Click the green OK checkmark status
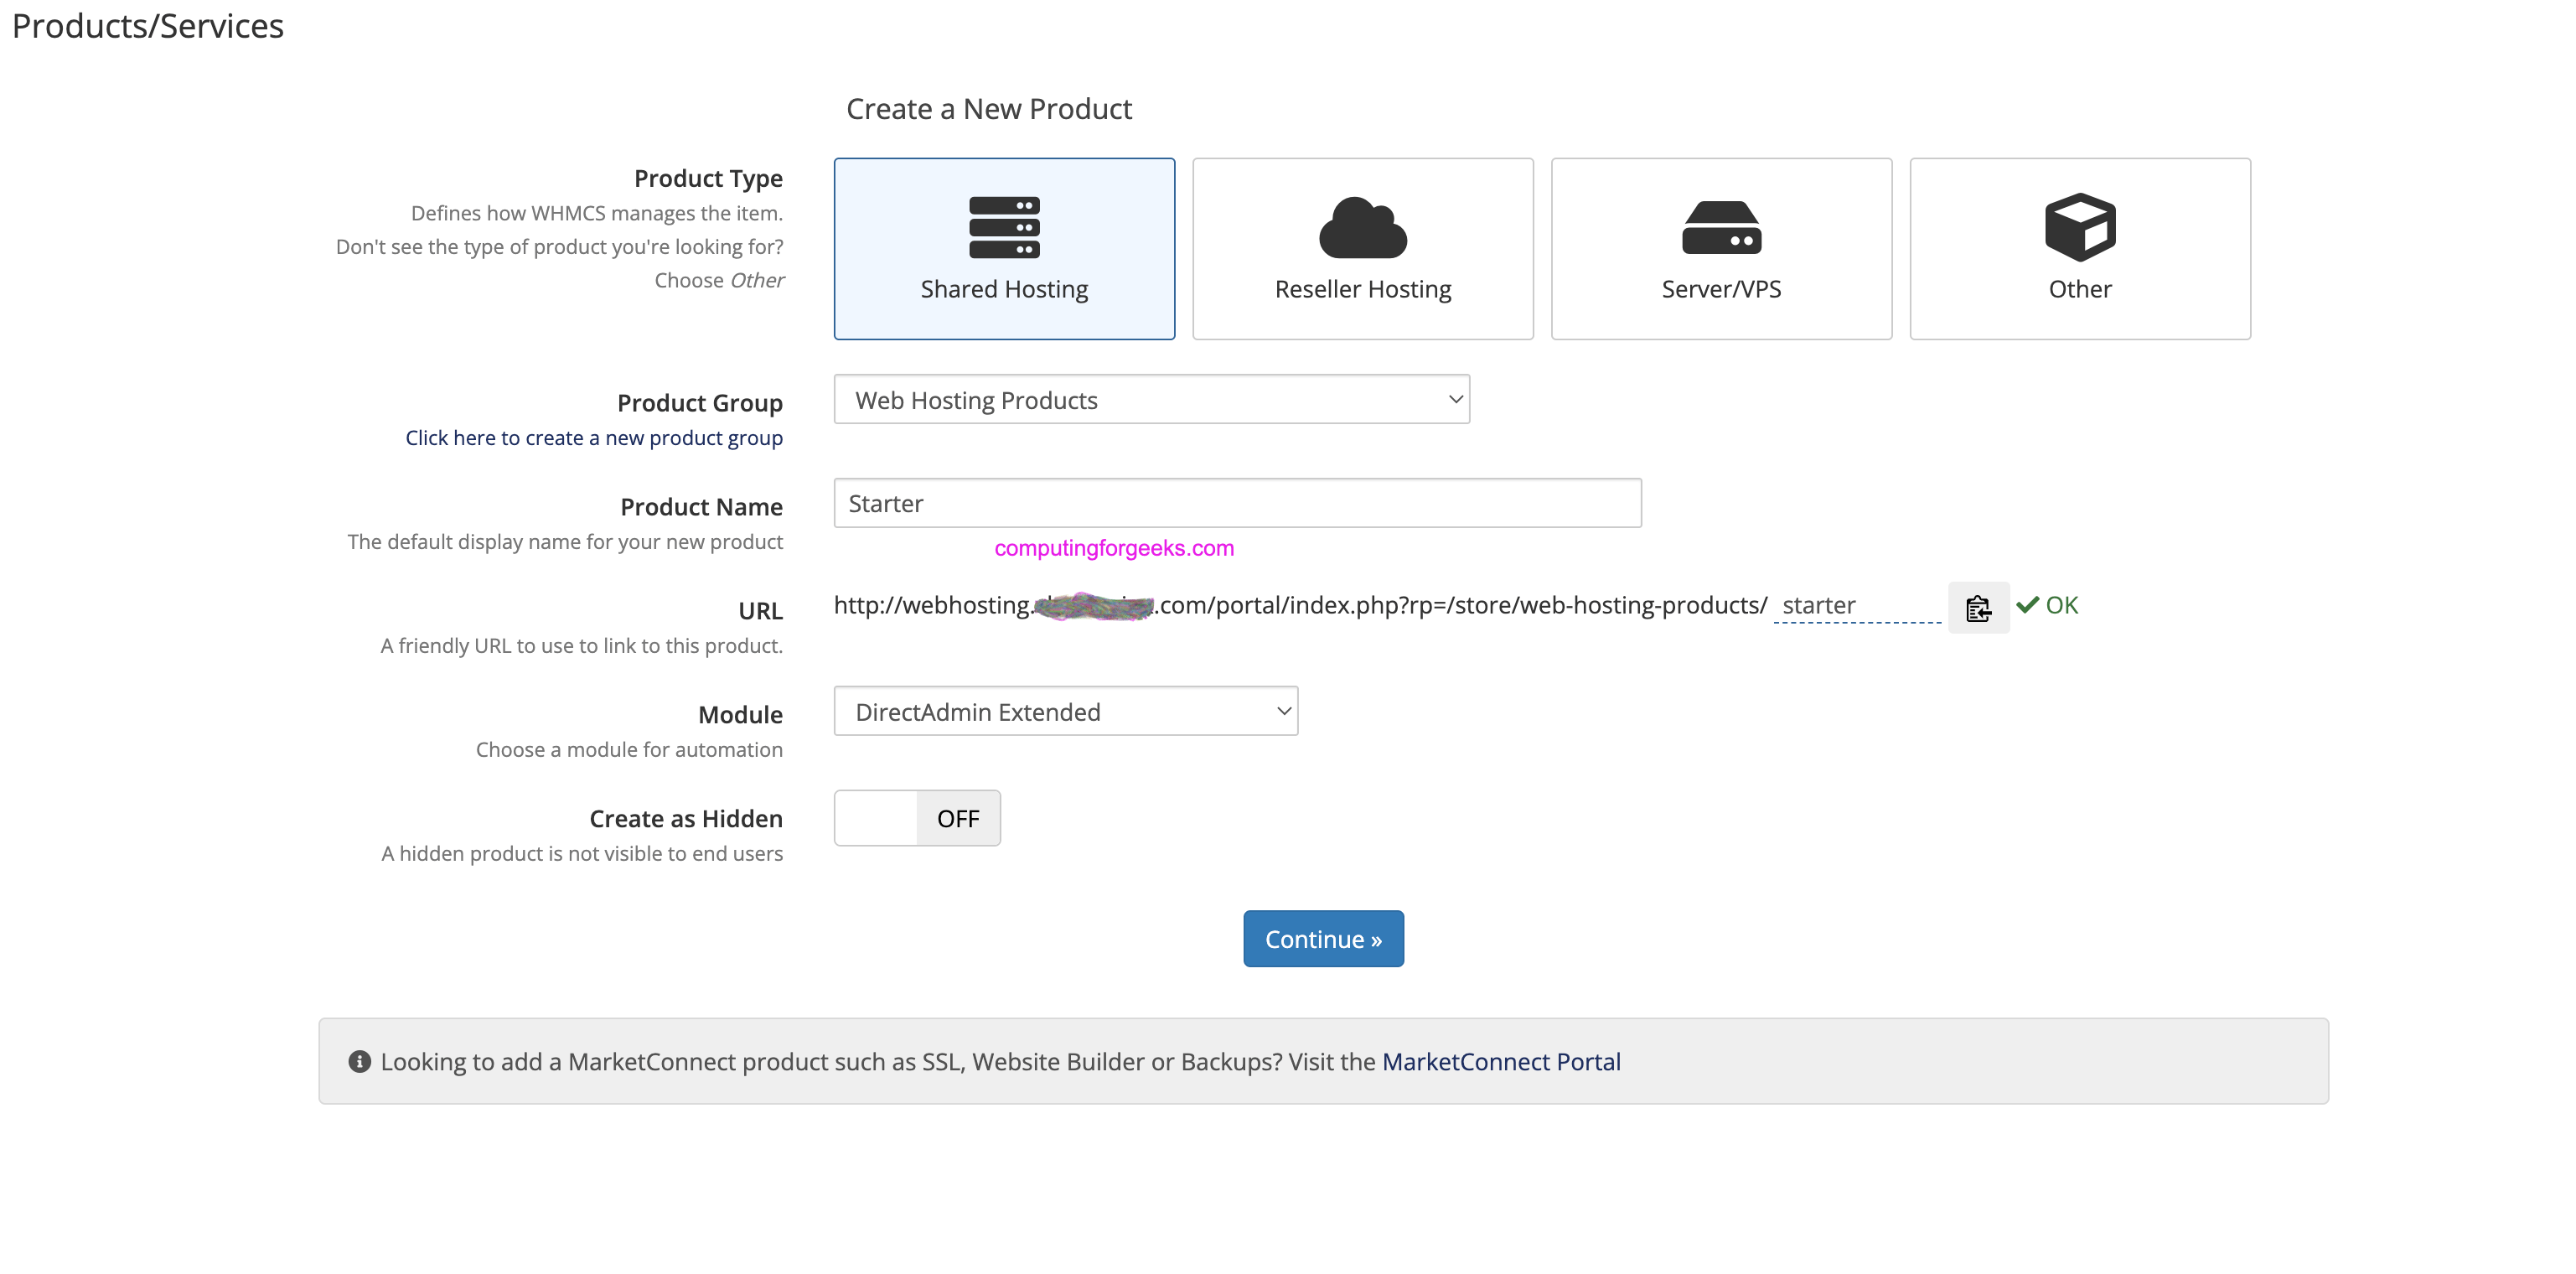This screenshot has height=1274, width=2576. [x=2047, y=605]
